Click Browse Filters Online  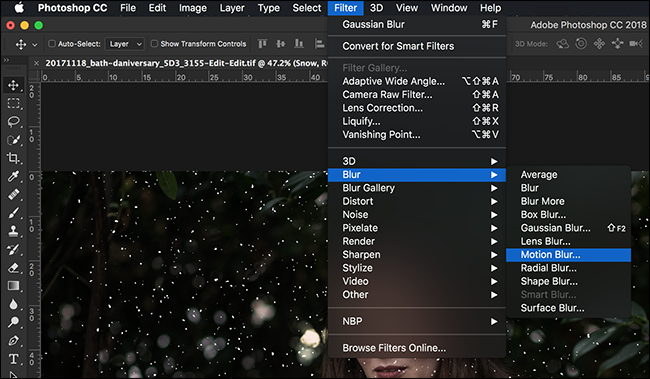point(417,348)
